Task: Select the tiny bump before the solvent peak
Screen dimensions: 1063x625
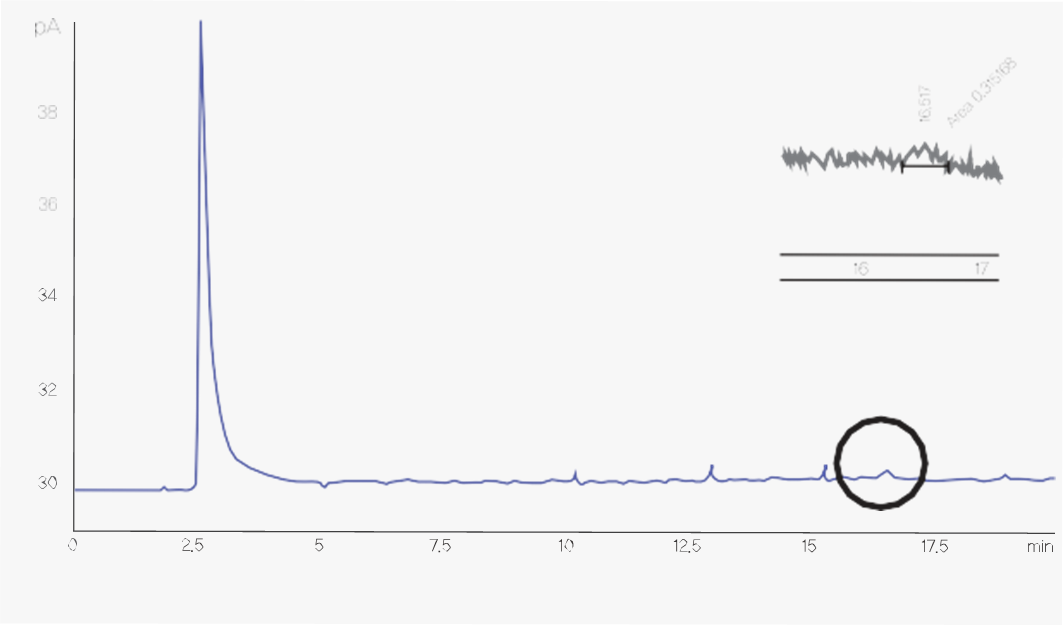Action: click(x=164, y=487)
